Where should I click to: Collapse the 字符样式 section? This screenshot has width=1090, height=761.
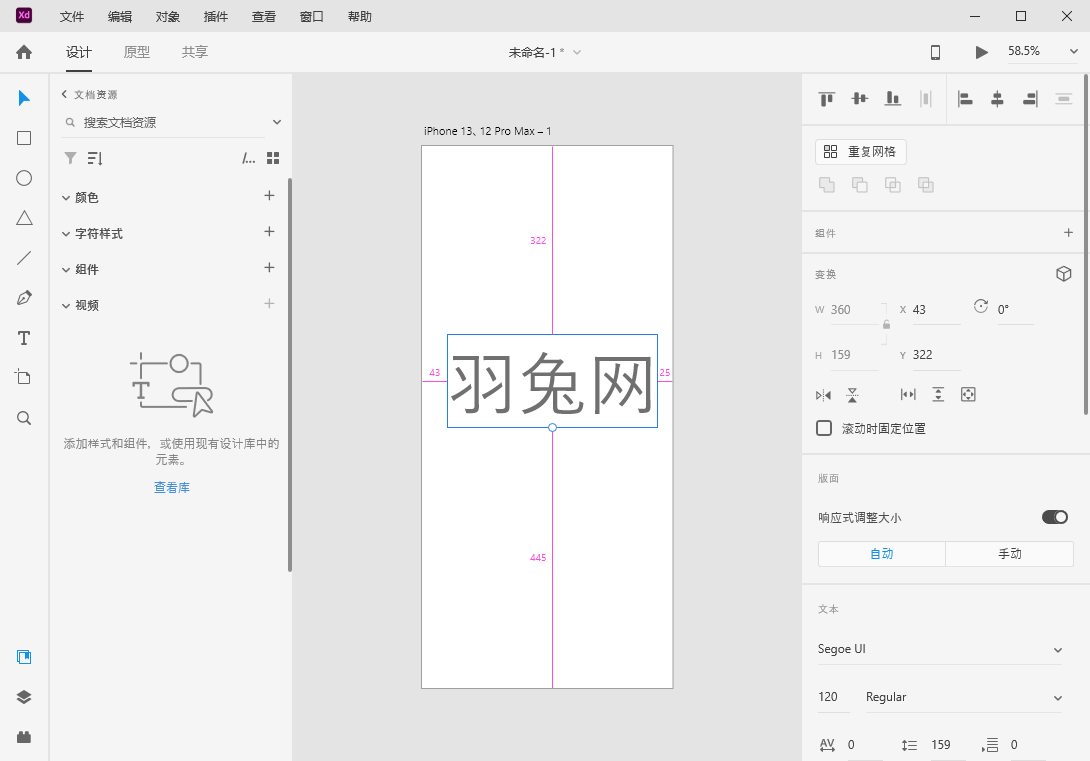(67, 233)
